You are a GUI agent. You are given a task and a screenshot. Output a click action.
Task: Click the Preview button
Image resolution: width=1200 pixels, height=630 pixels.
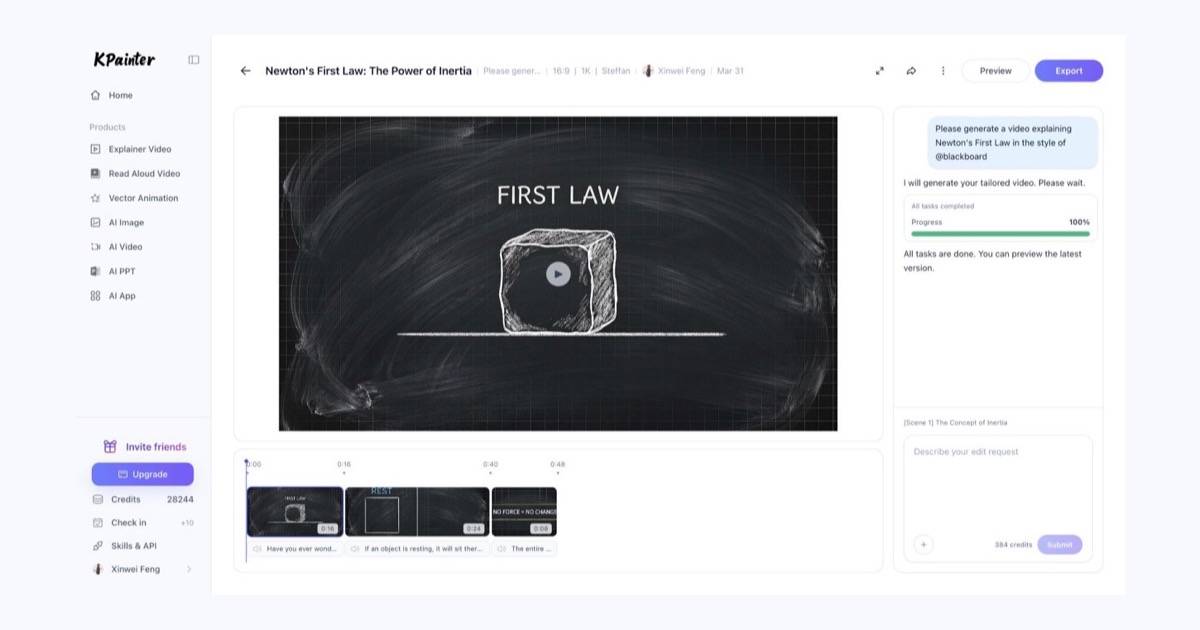(995, 71)
